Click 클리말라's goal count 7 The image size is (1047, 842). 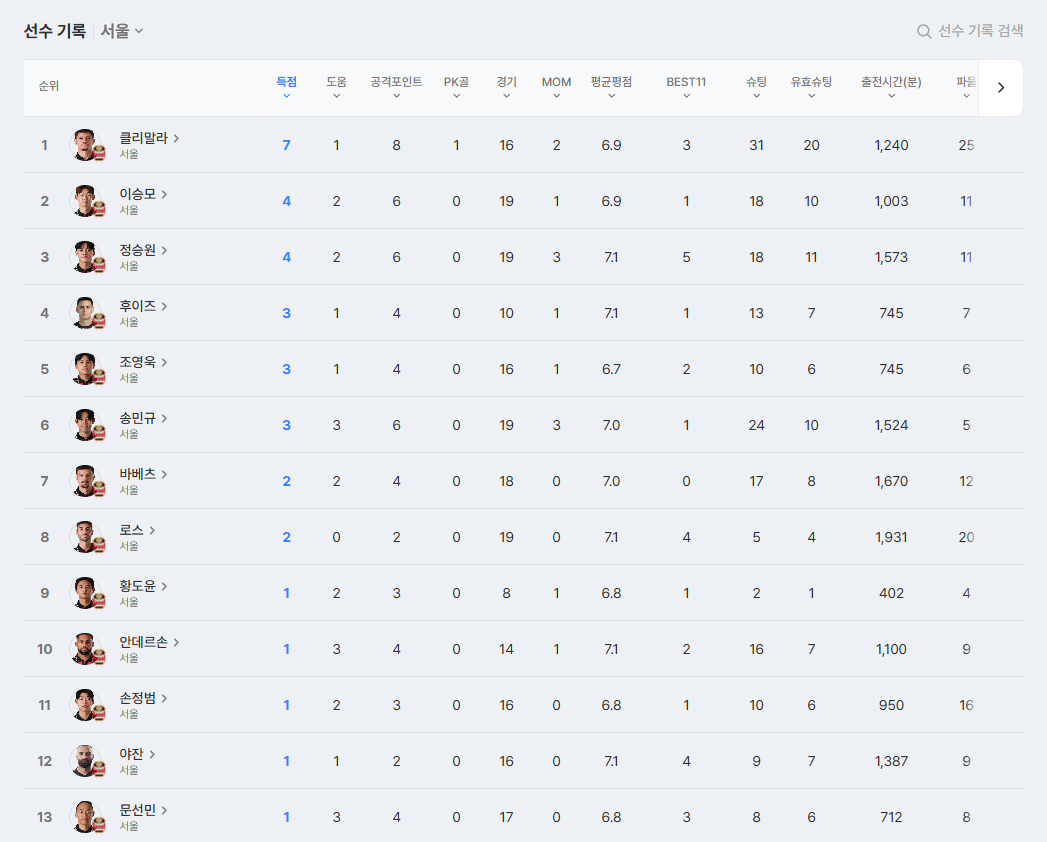click(x=286, y=145)
